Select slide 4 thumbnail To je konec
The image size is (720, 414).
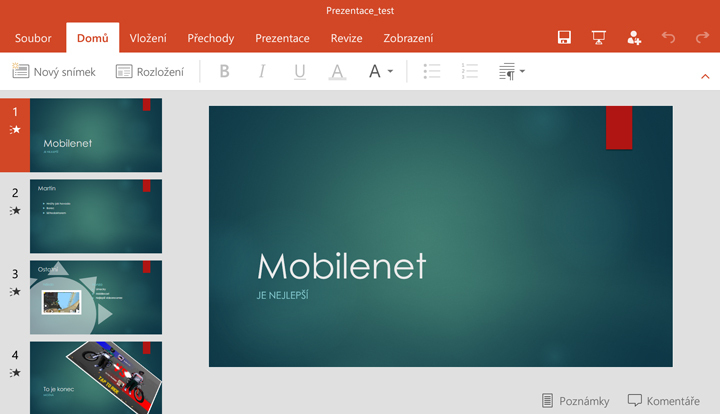[x=96, y=378]
